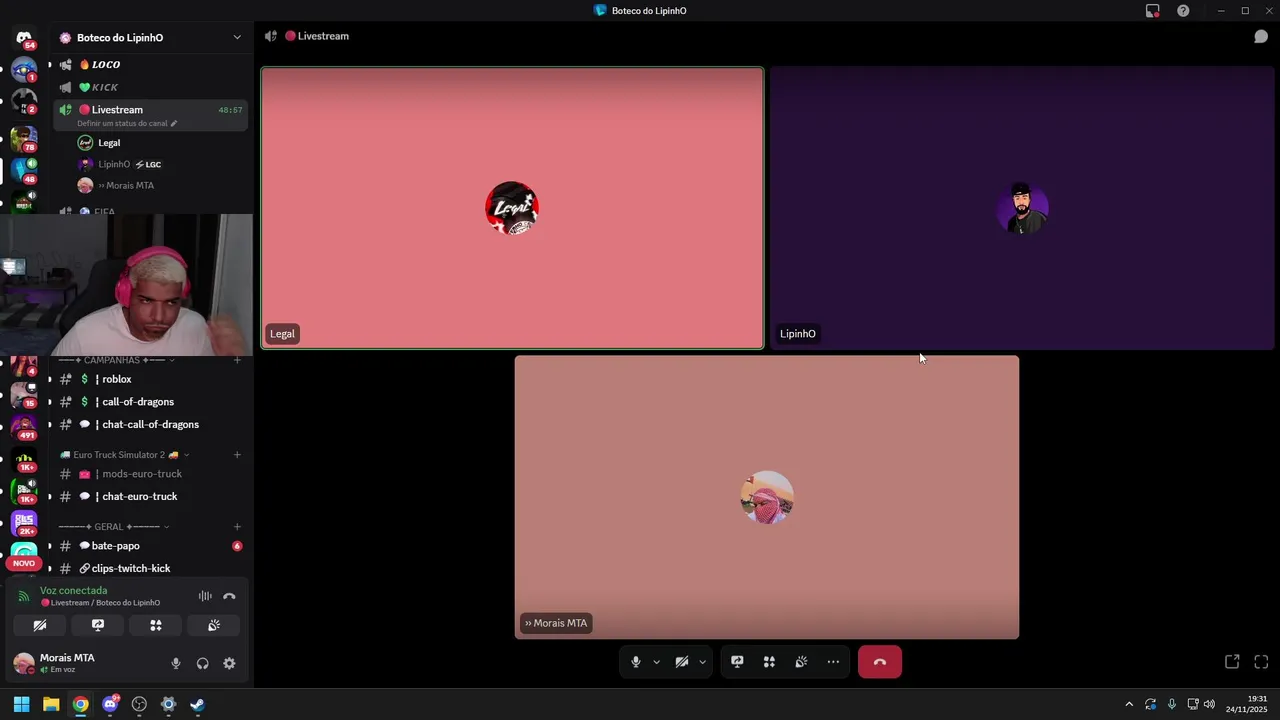
Task: Open the soundboard in the call bar
Action: pyautogui.click(x=801, y=662)
